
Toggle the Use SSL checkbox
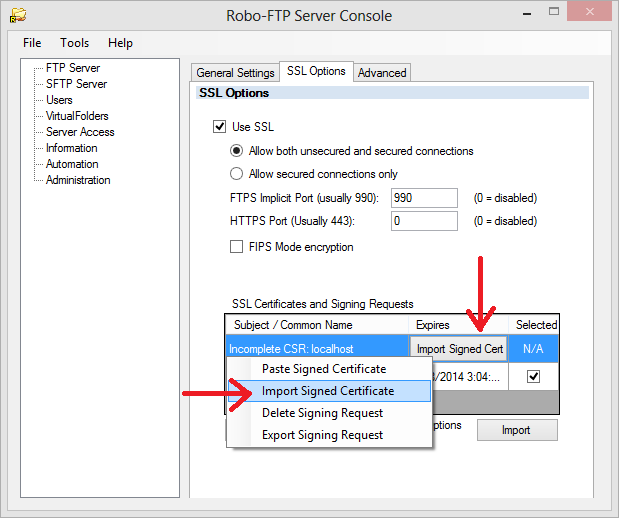[219, 127]
